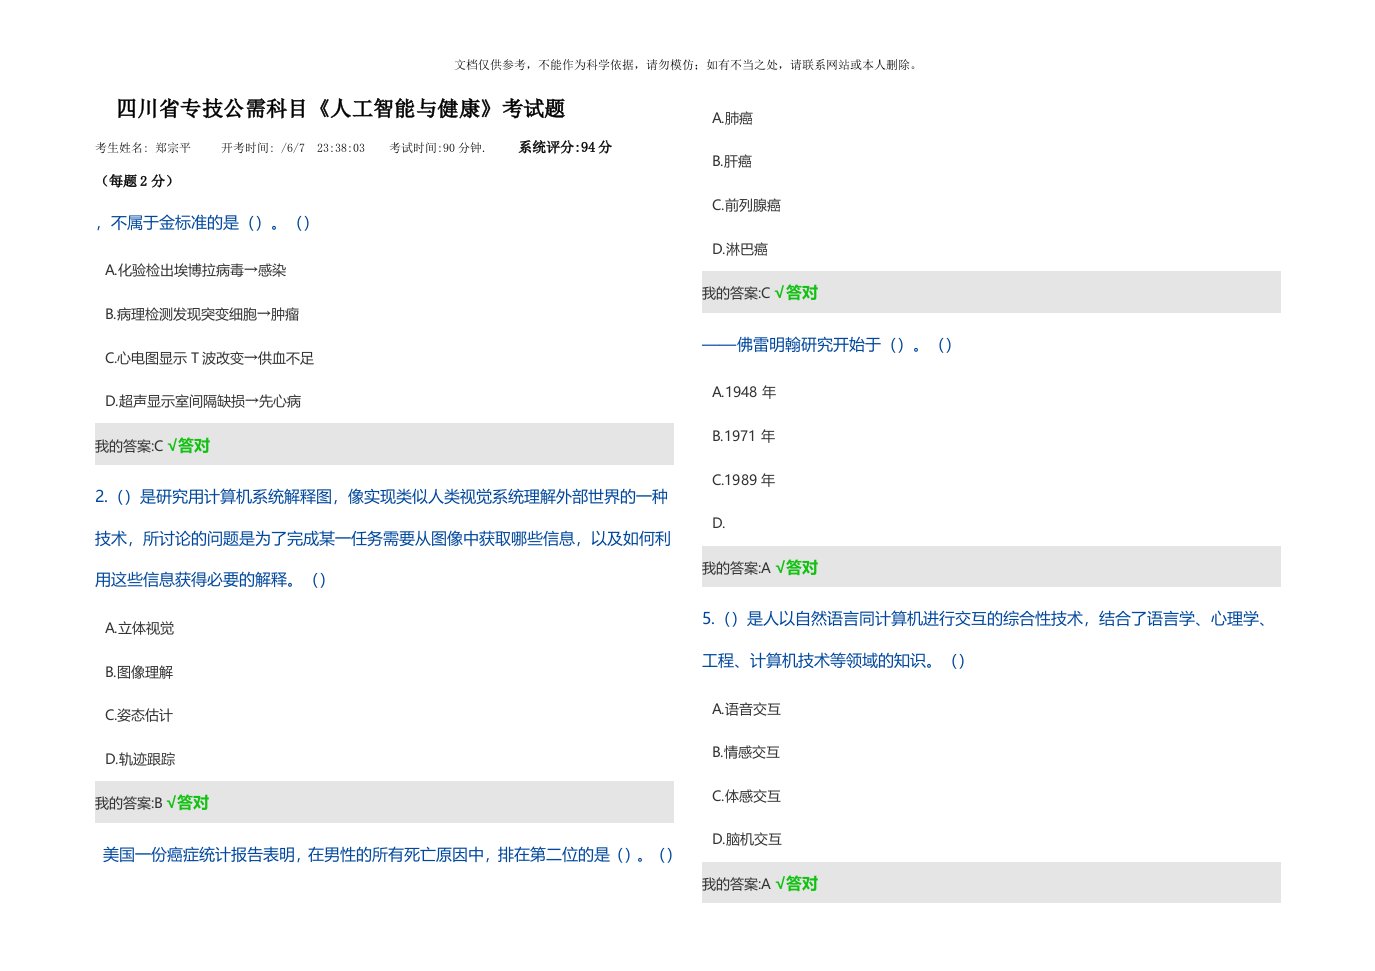Click the exam duration 考试时间:90分钟
1375x971 pixels.
click(437, 148)
